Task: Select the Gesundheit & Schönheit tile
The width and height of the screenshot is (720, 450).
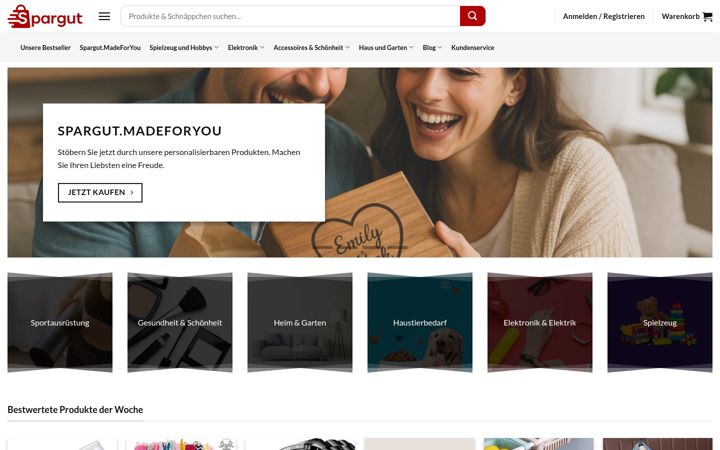Action: point(180,322)
